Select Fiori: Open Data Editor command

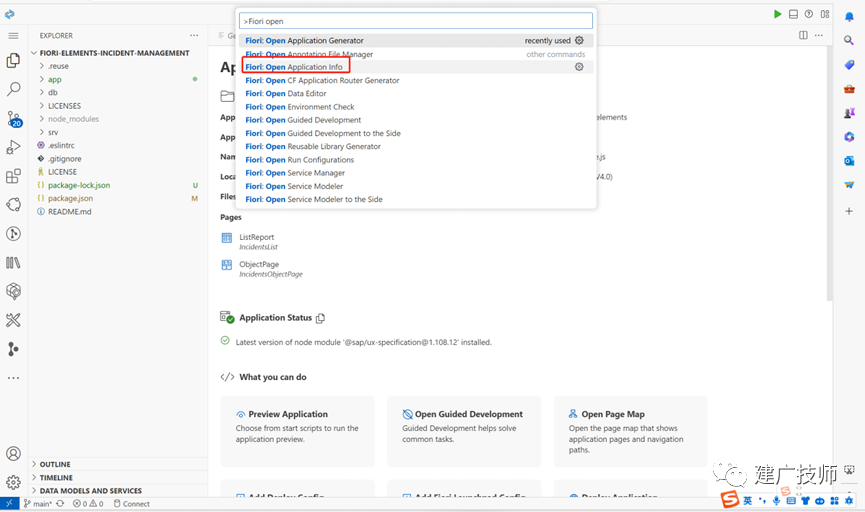point(416,93)
